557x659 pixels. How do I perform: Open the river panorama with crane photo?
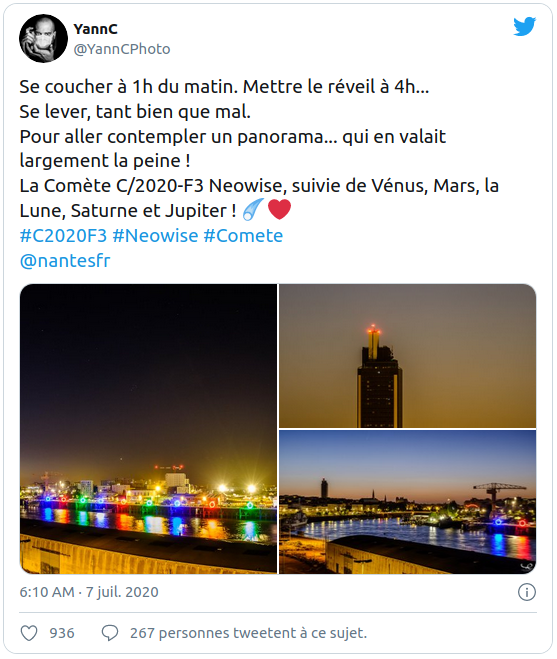408,502
